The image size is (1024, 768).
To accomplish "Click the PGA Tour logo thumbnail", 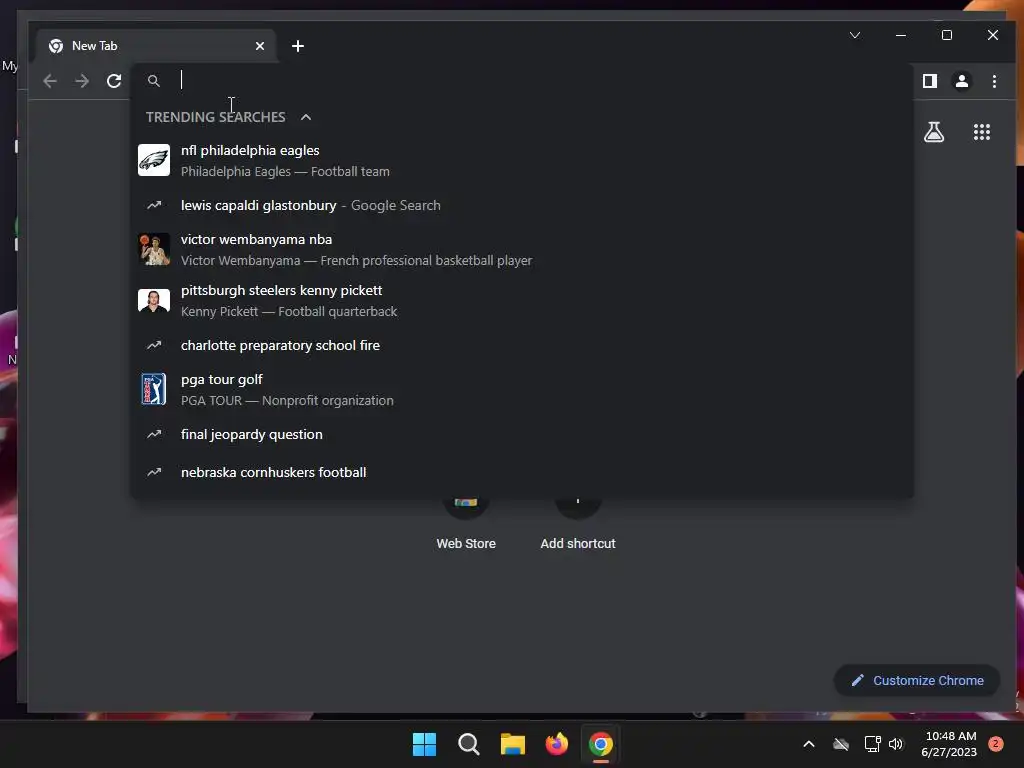I will 154,389.
